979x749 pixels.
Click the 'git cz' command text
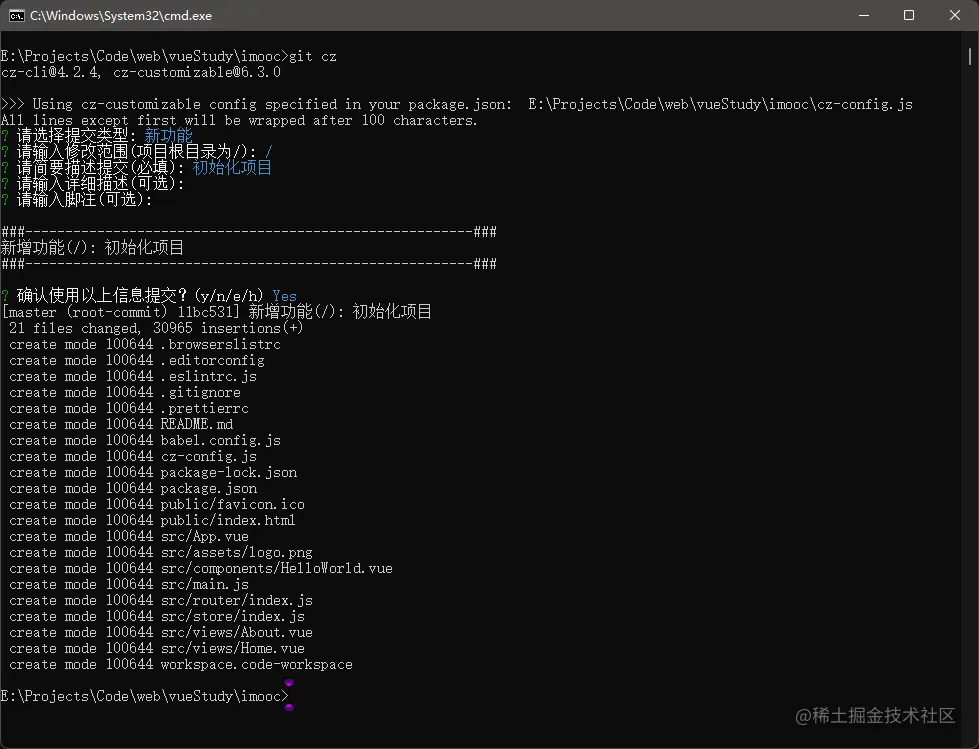[313, 56]
